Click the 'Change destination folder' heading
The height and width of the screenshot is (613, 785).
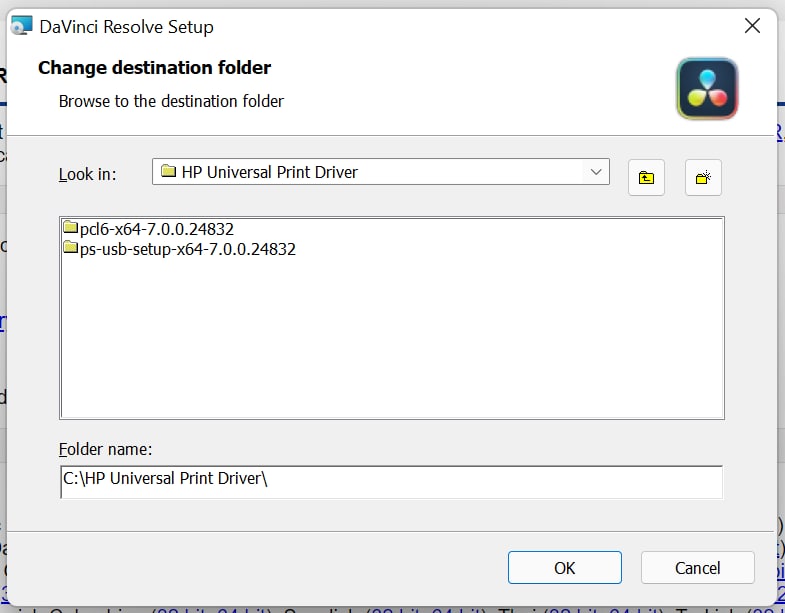154,68
